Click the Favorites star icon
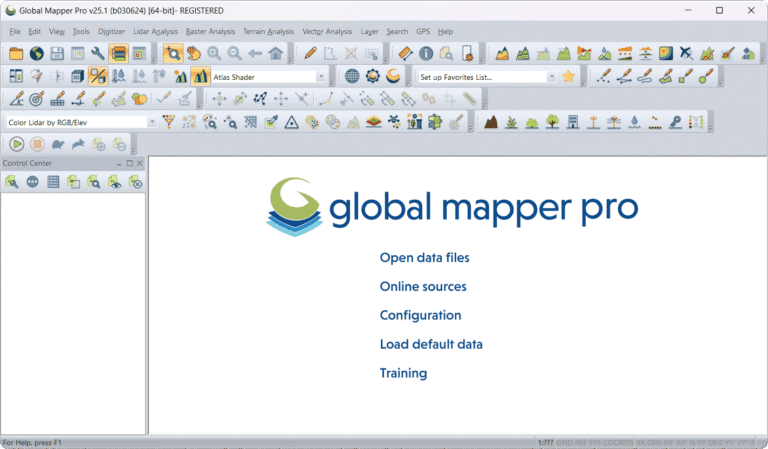This screenshot has width=768, height=449. tap(568, 76)
